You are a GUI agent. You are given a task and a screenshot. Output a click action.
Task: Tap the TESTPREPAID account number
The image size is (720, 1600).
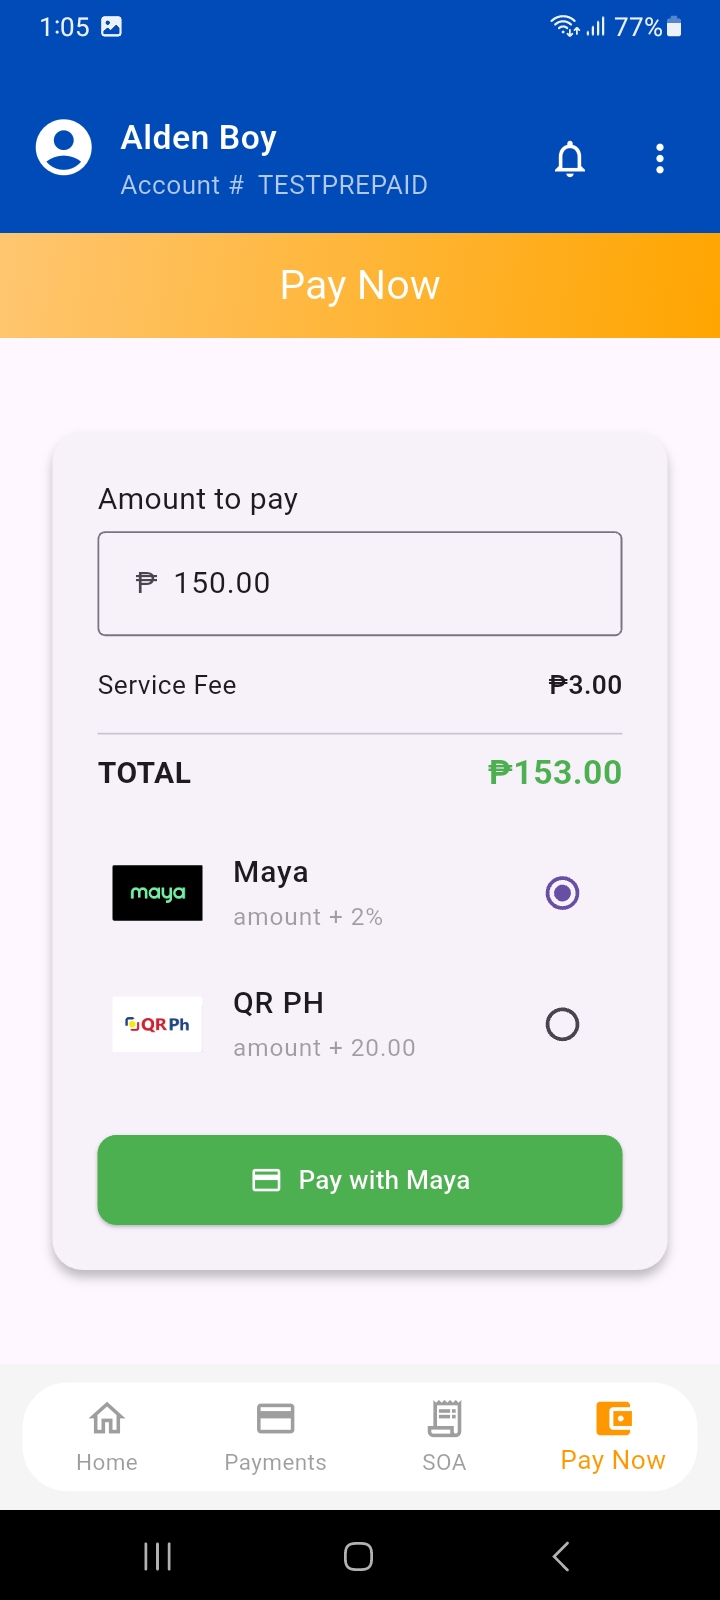coord(342,185)
